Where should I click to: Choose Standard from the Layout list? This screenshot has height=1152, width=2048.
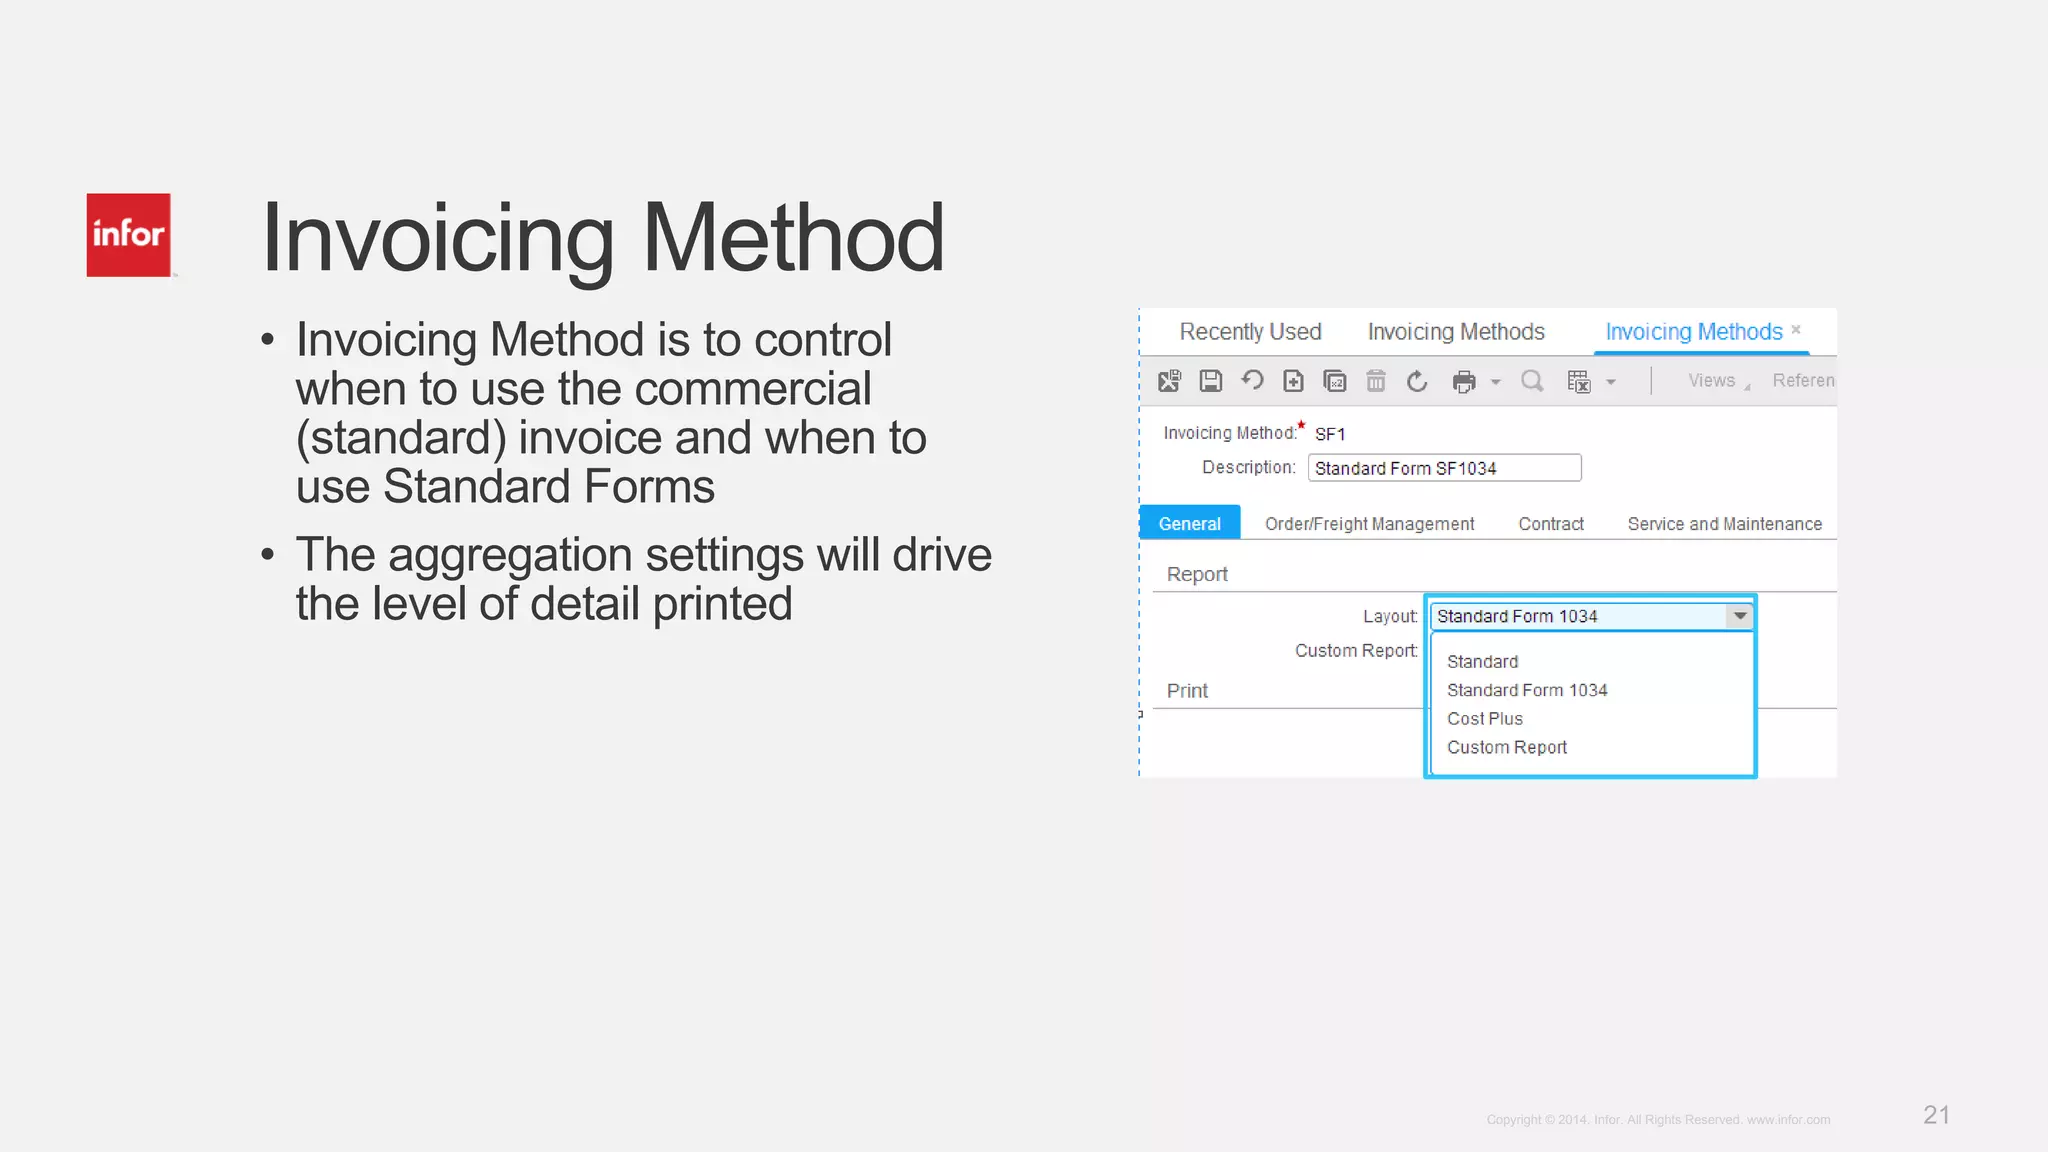click(x=1482, y=662)
